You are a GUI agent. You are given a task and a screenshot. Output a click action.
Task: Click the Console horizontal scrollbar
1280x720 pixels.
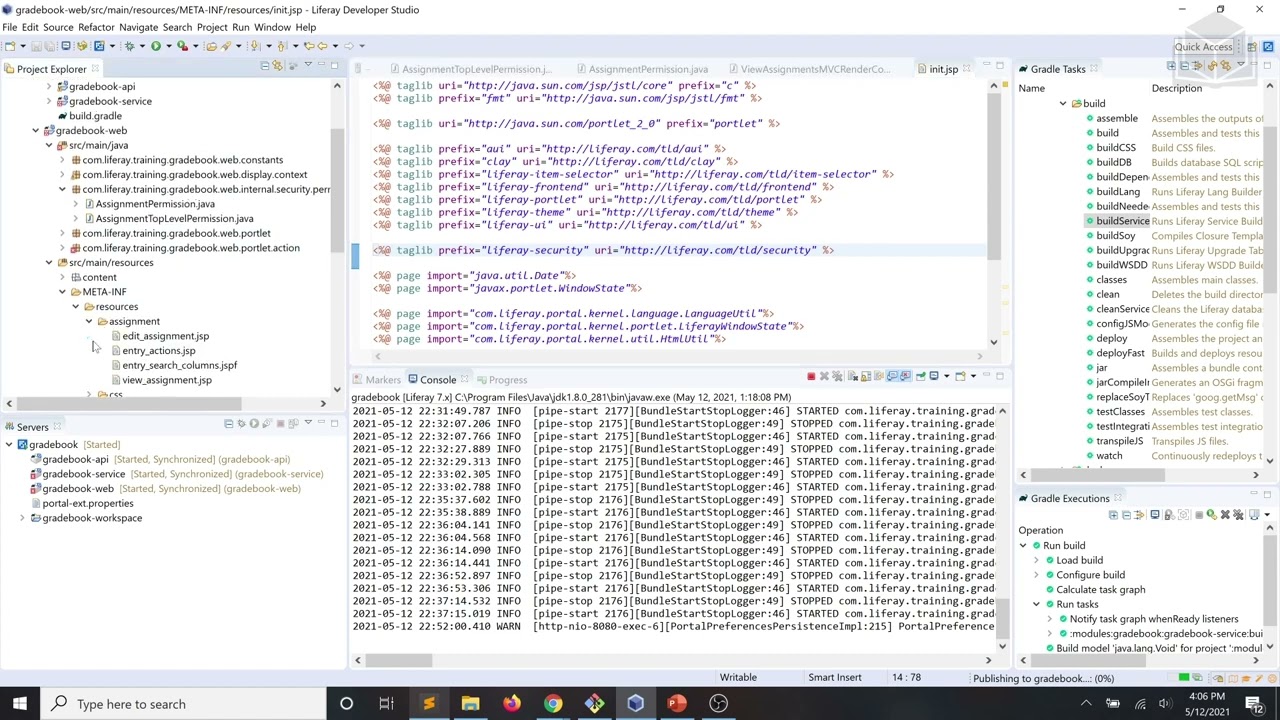(397, 660)
